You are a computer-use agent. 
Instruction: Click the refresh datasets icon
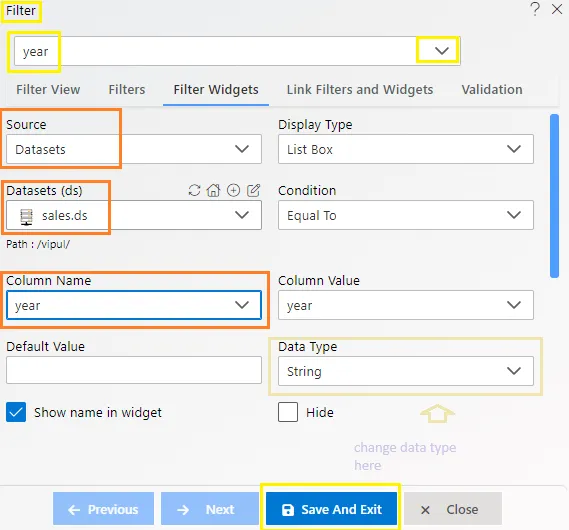pyautogui.click(x=195, y=190)
